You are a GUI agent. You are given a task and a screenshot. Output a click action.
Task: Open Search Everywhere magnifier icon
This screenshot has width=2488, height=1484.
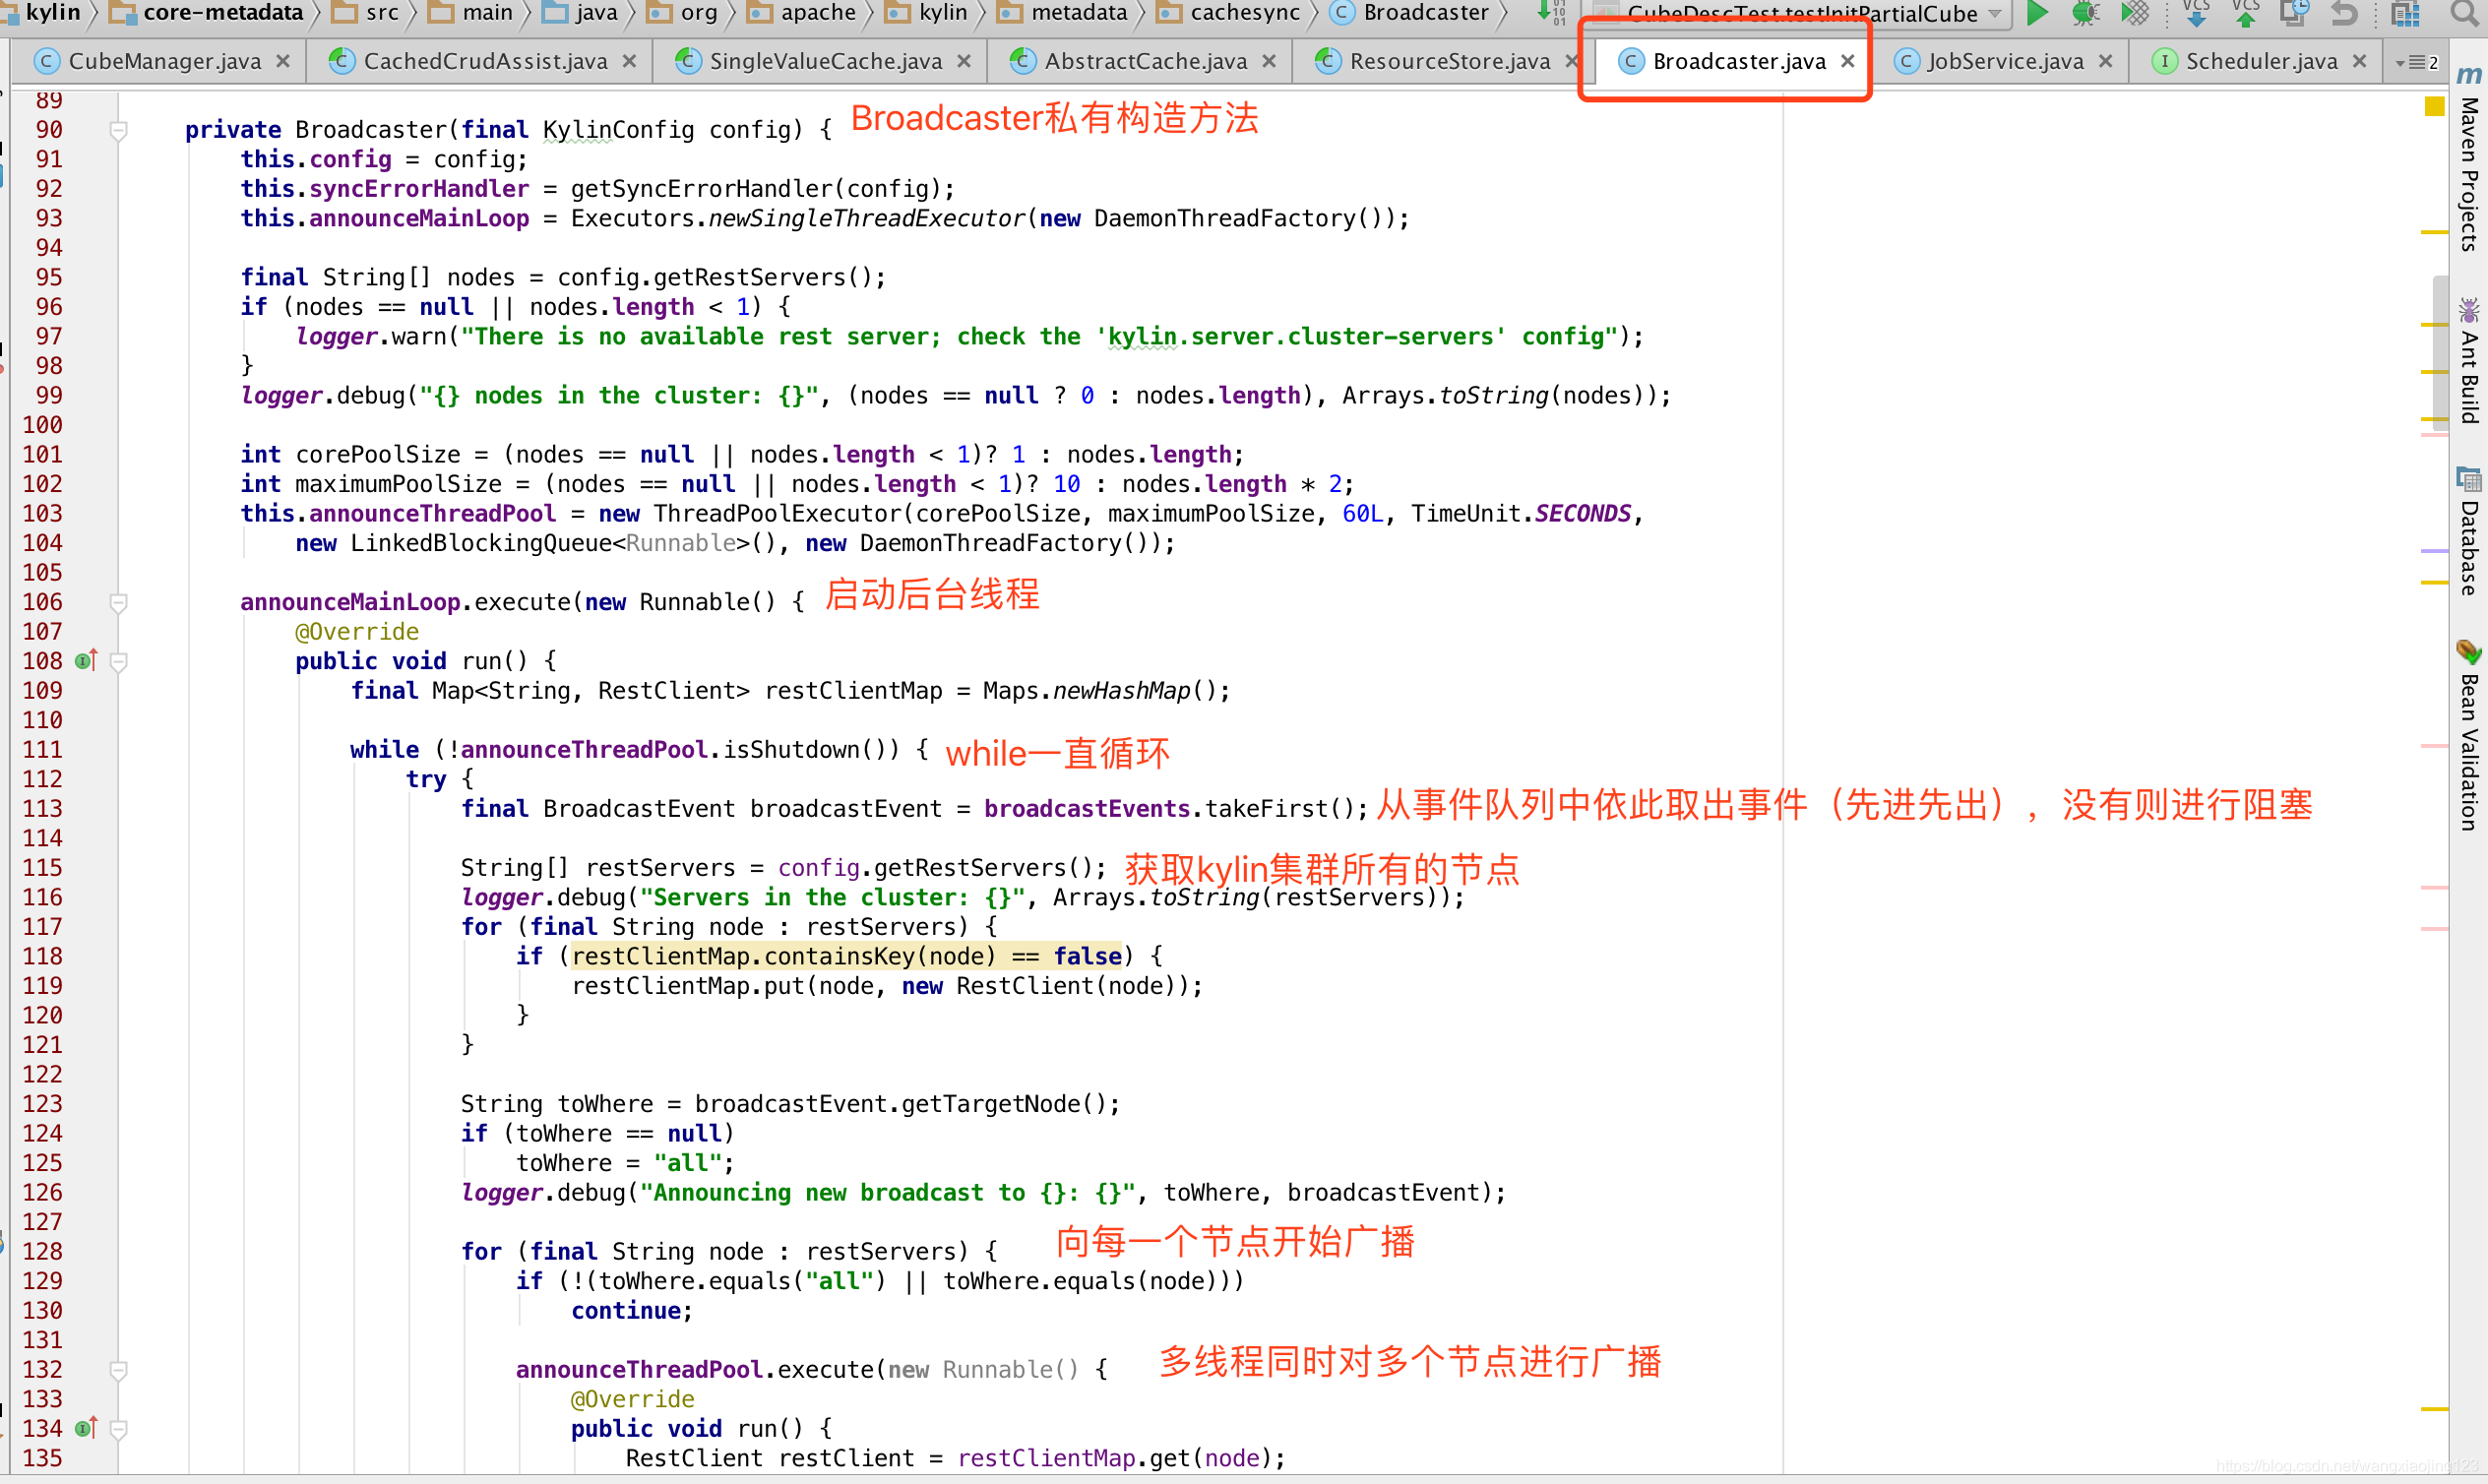[x=2465, y=13]
